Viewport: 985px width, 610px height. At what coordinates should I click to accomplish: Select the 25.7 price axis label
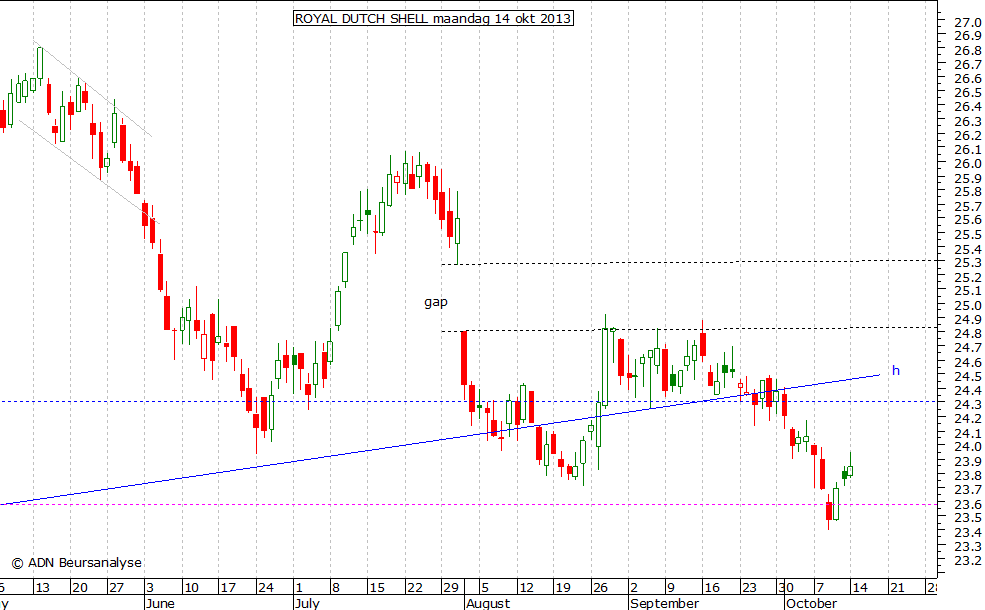coord(968,206)
